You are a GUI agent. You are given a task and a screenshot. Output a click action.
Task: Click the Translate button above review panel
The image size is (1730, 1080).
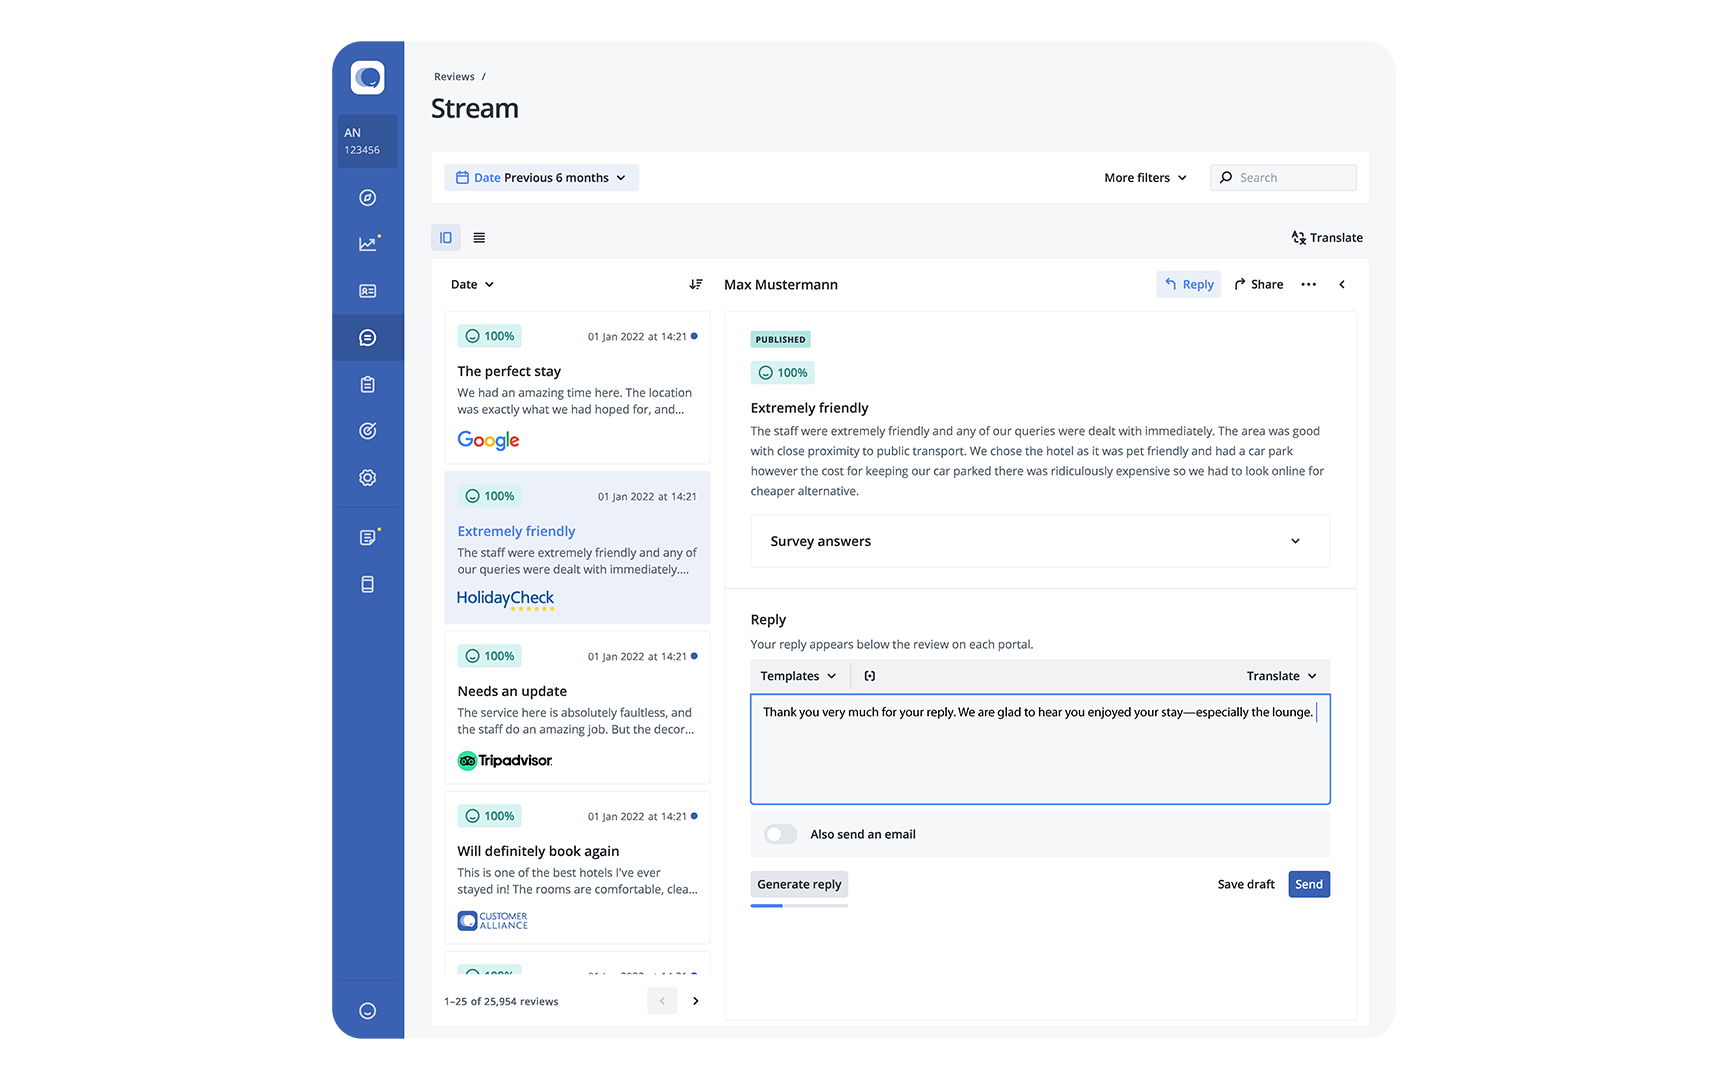point(1327,238)
